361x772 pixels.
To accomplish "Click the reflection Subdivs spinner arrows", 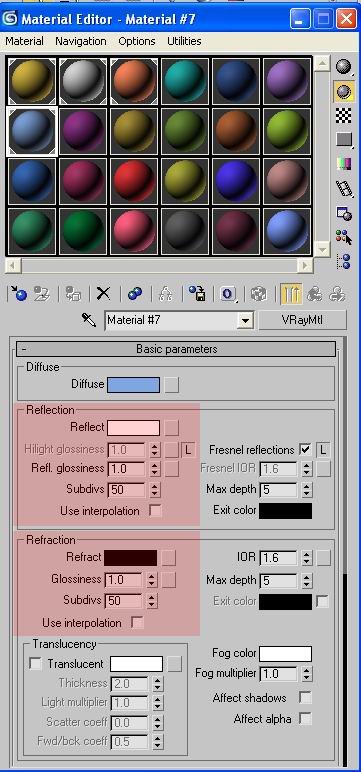I will 155,489.
